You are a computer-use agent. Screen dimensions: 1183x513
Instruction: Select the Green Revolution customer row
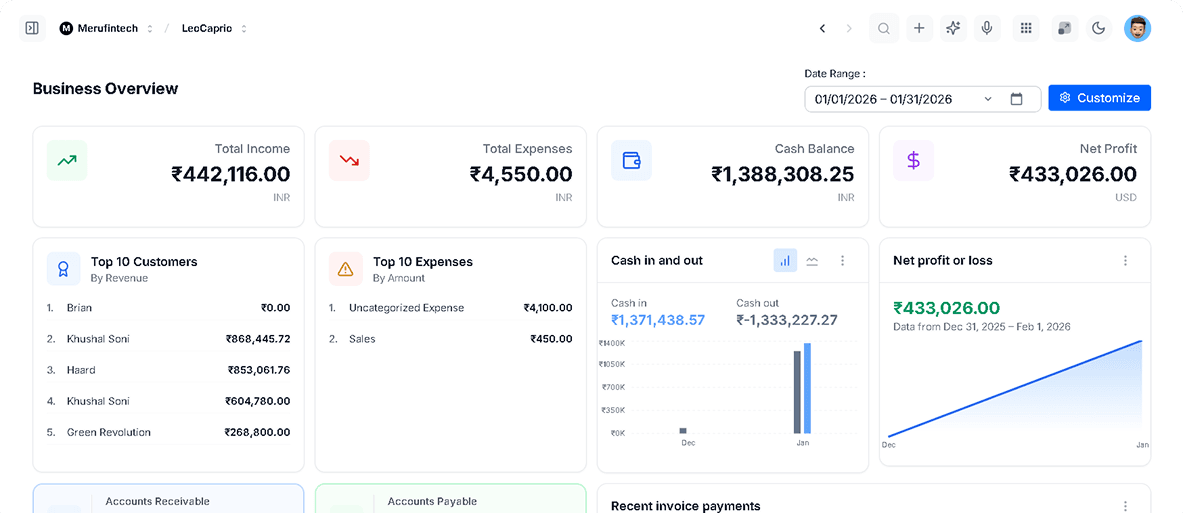168,432
